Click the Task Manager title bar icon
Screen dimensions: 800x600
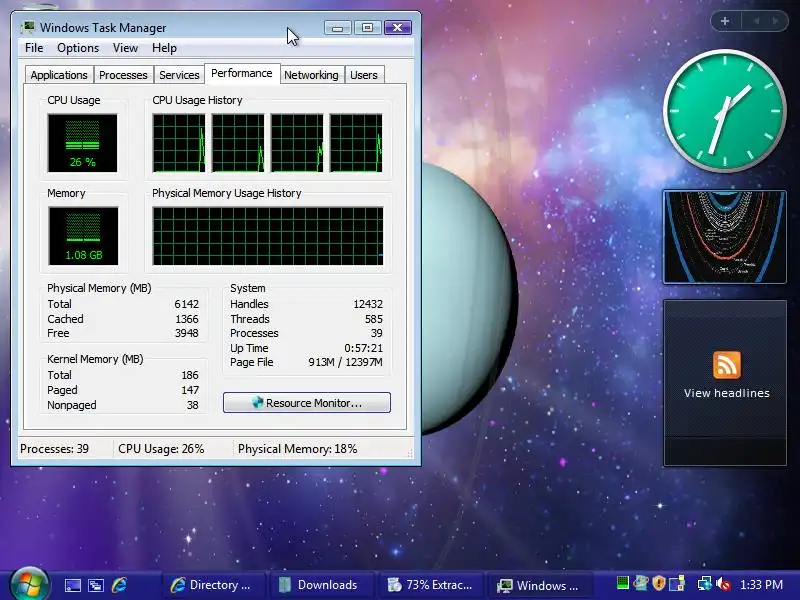click(x=28, y=27)
